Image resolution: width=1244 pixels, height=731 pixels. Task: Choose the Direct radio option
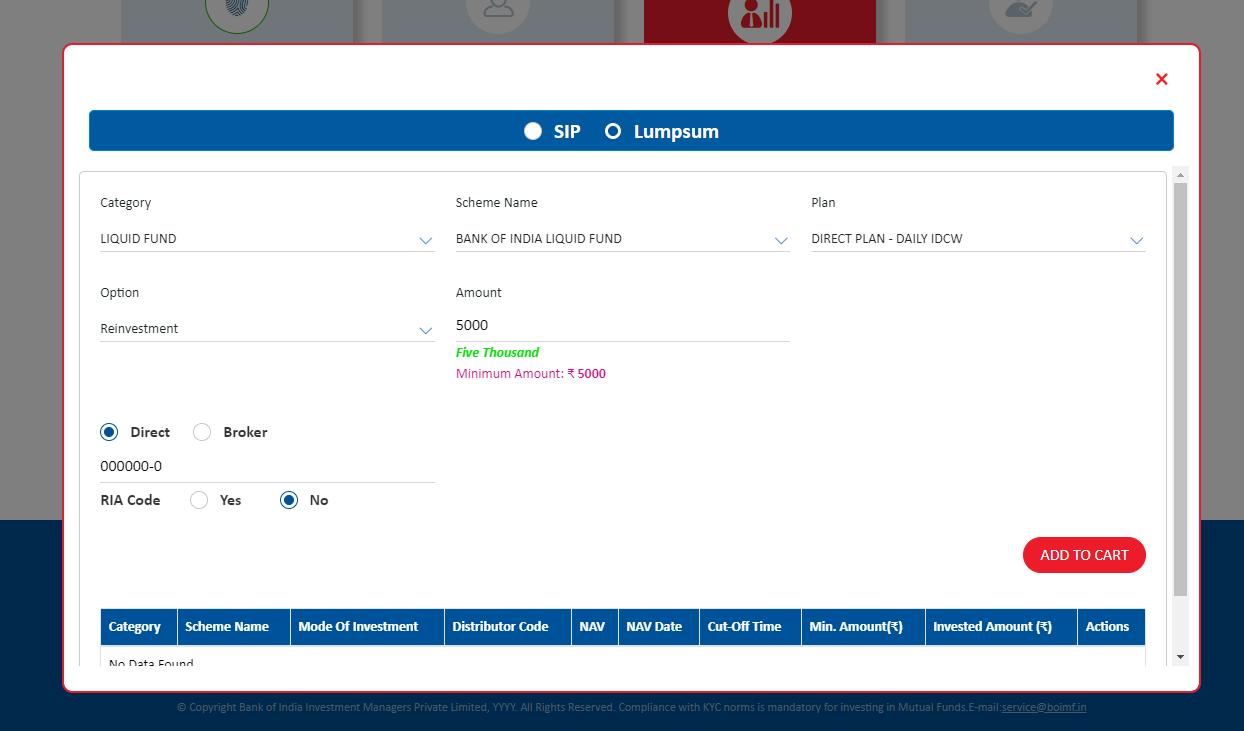[109, 432]
